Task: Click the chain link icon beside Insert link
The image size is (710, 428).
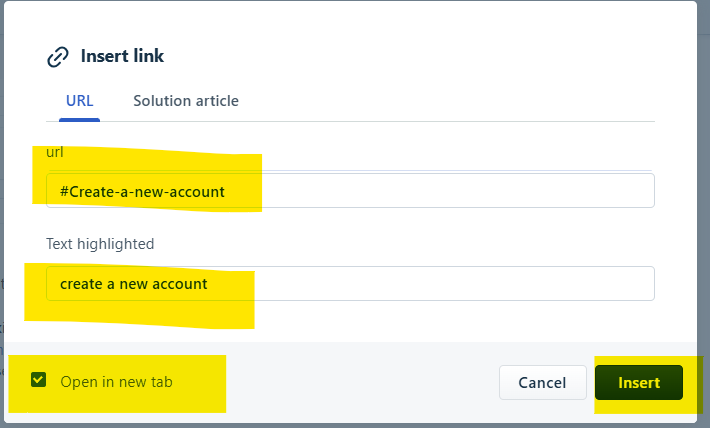Action: (58, 57)
